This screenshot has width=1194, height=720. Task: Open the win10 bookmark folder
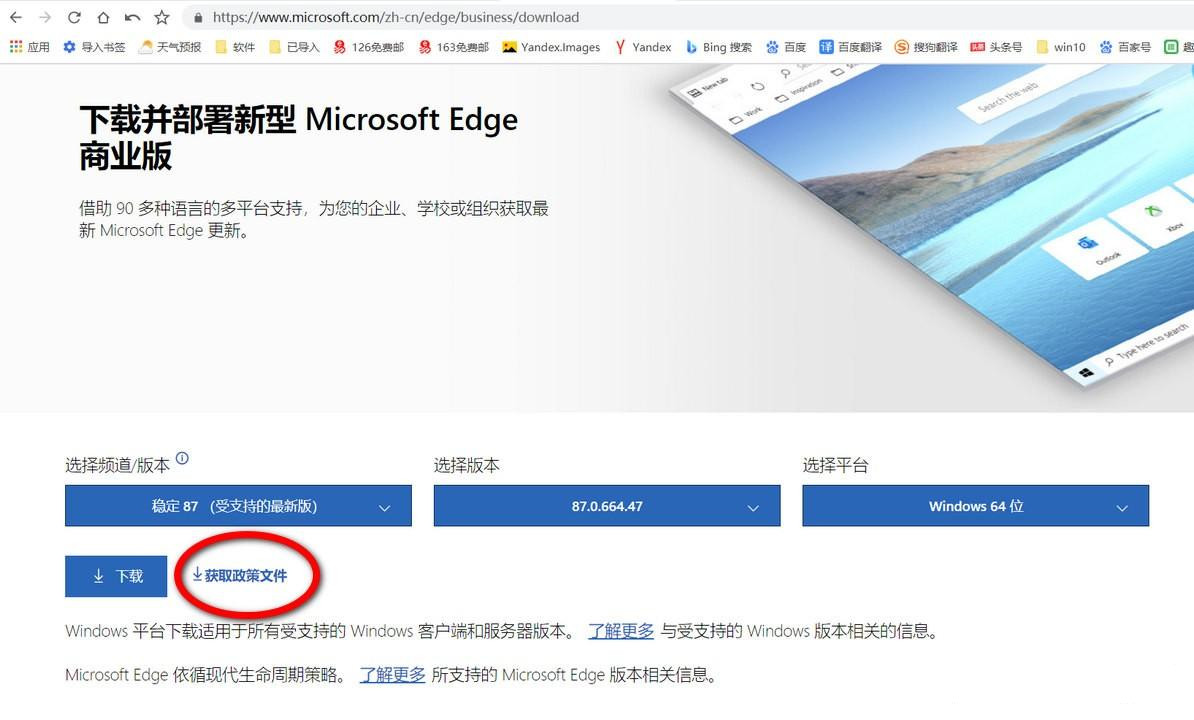(1061, 47)
